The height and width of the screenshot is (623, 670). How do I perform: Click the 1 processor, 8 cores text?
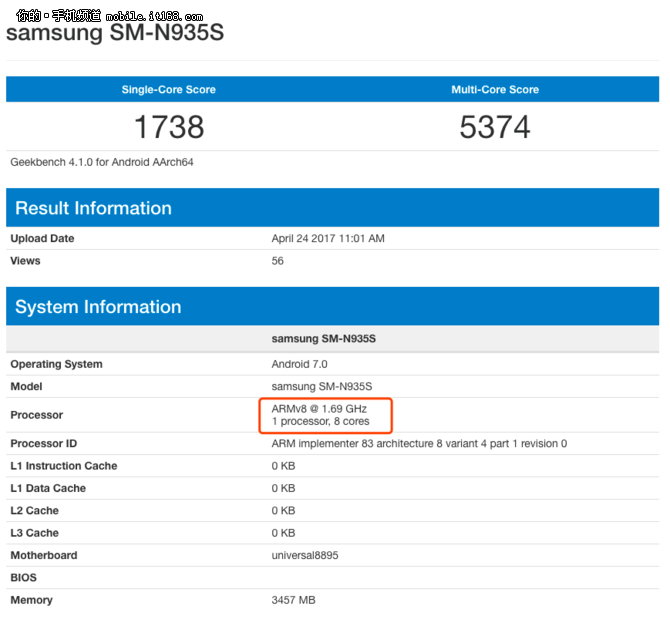tap(320, 421)
